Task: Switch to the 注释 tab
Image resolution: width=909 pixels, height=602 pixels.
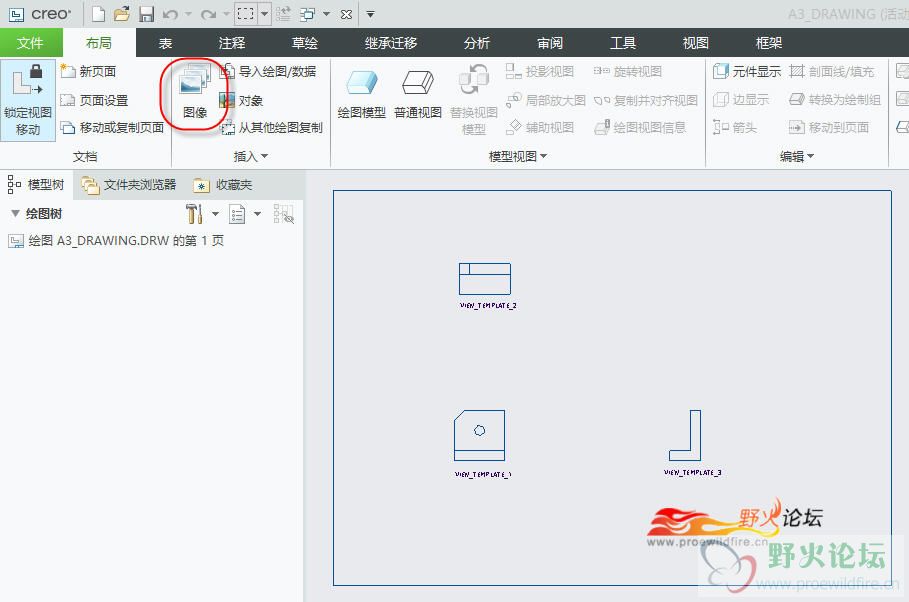Action: (232, 43)
